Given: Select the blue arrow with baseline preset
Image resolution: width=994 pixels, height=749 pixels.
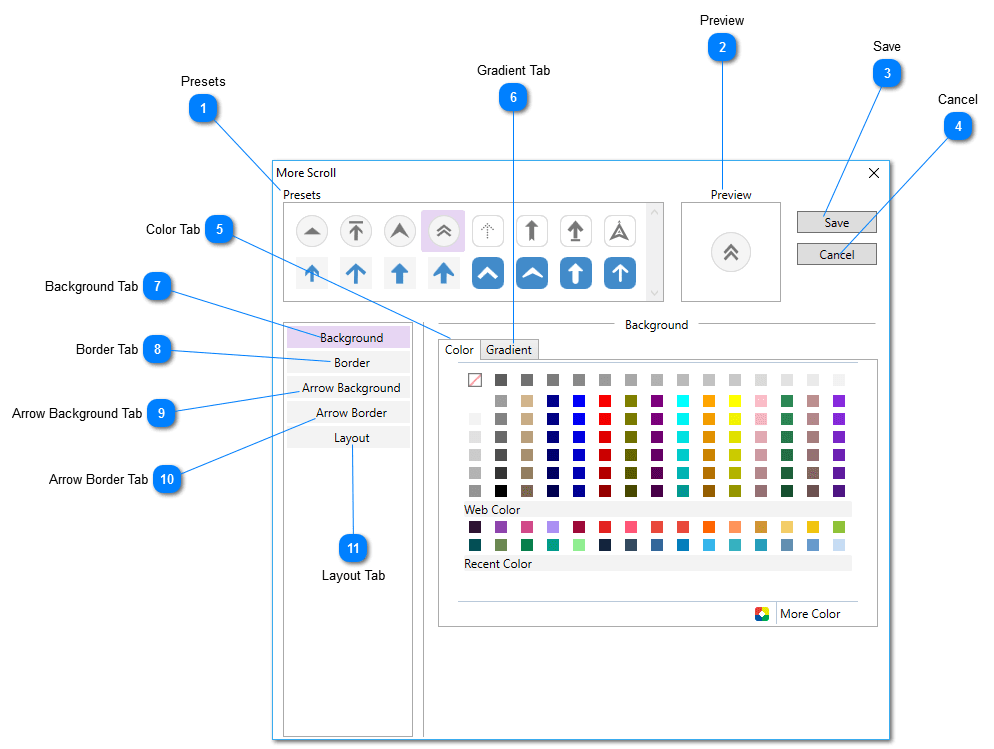Looking at the screenshot, I should (x=576, y=231).
